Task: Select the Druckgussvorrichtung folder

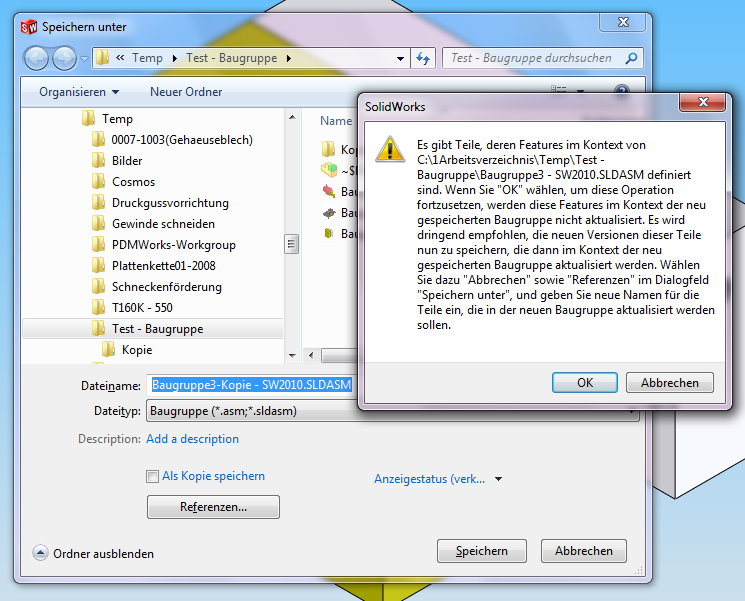Action: point(170,203)
